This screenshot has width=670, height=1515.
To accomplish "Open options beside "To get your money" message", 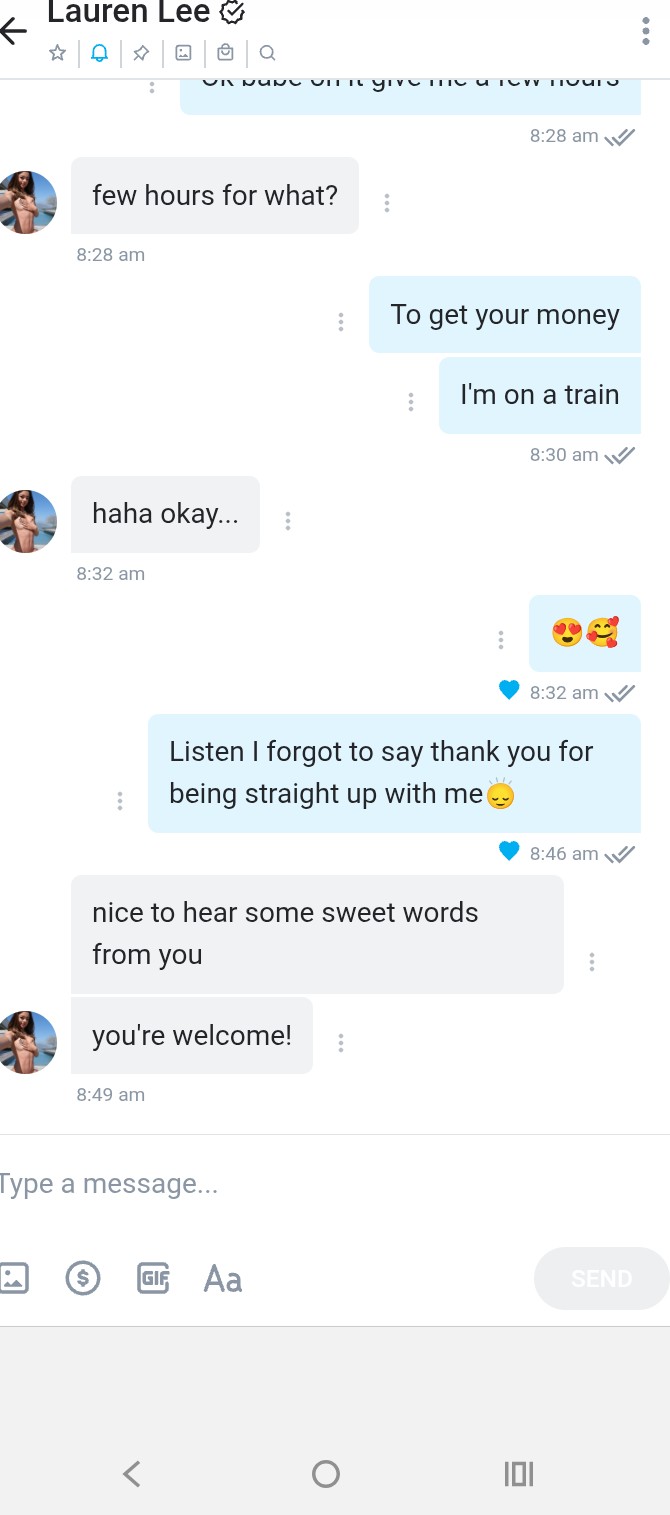I will click(x=341, y=322).
